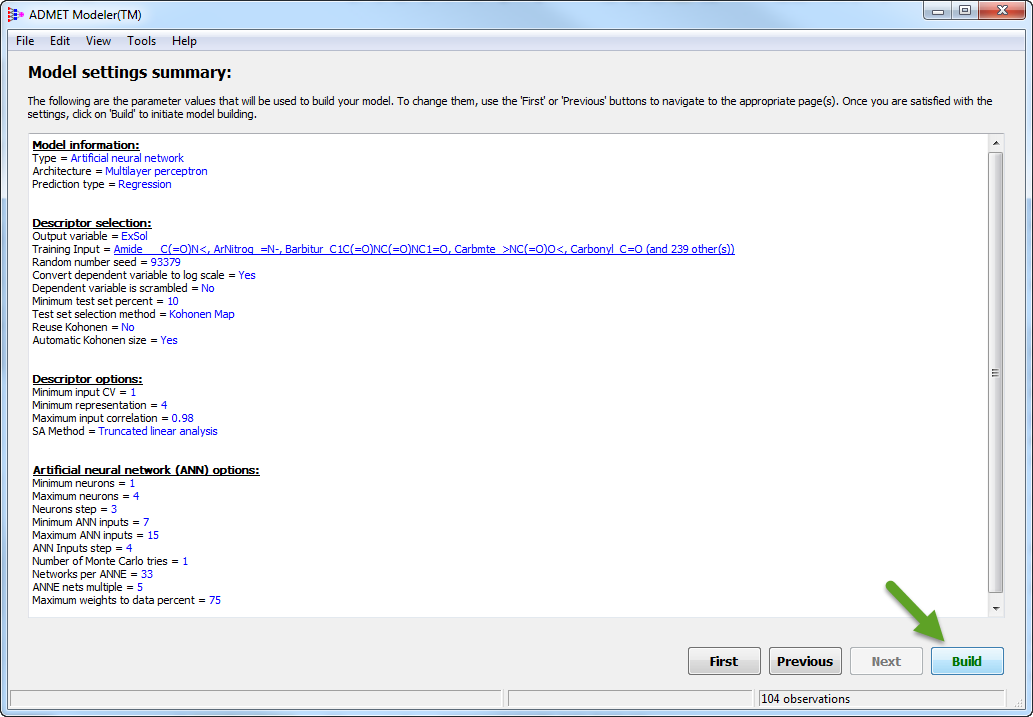Open the File menu

[x=25, y=41]
